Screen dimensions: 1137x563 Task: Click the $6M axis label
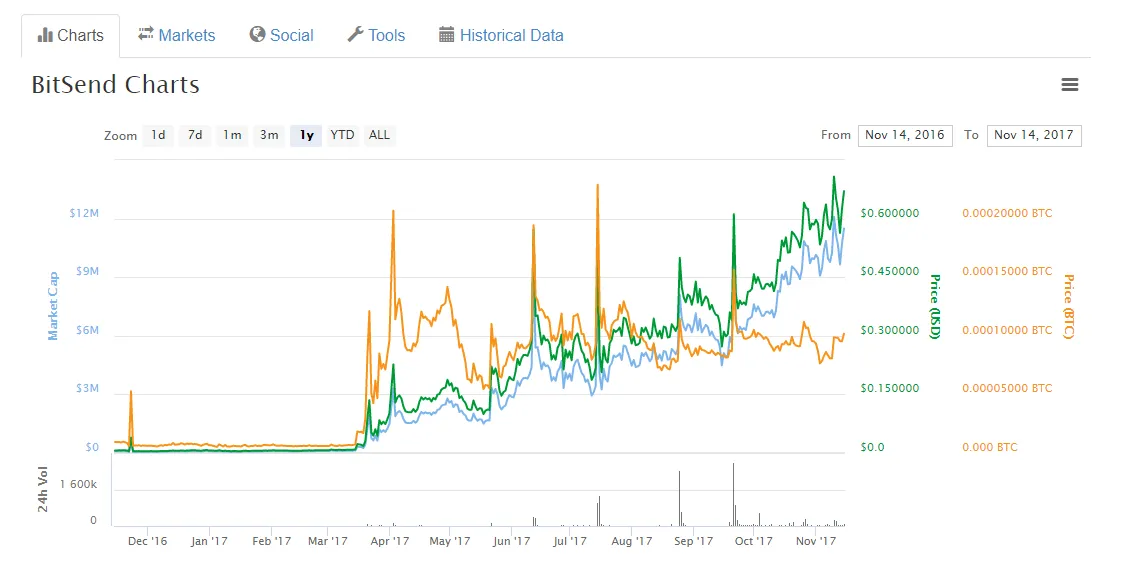pyautogui.click(x=87, y=330)
